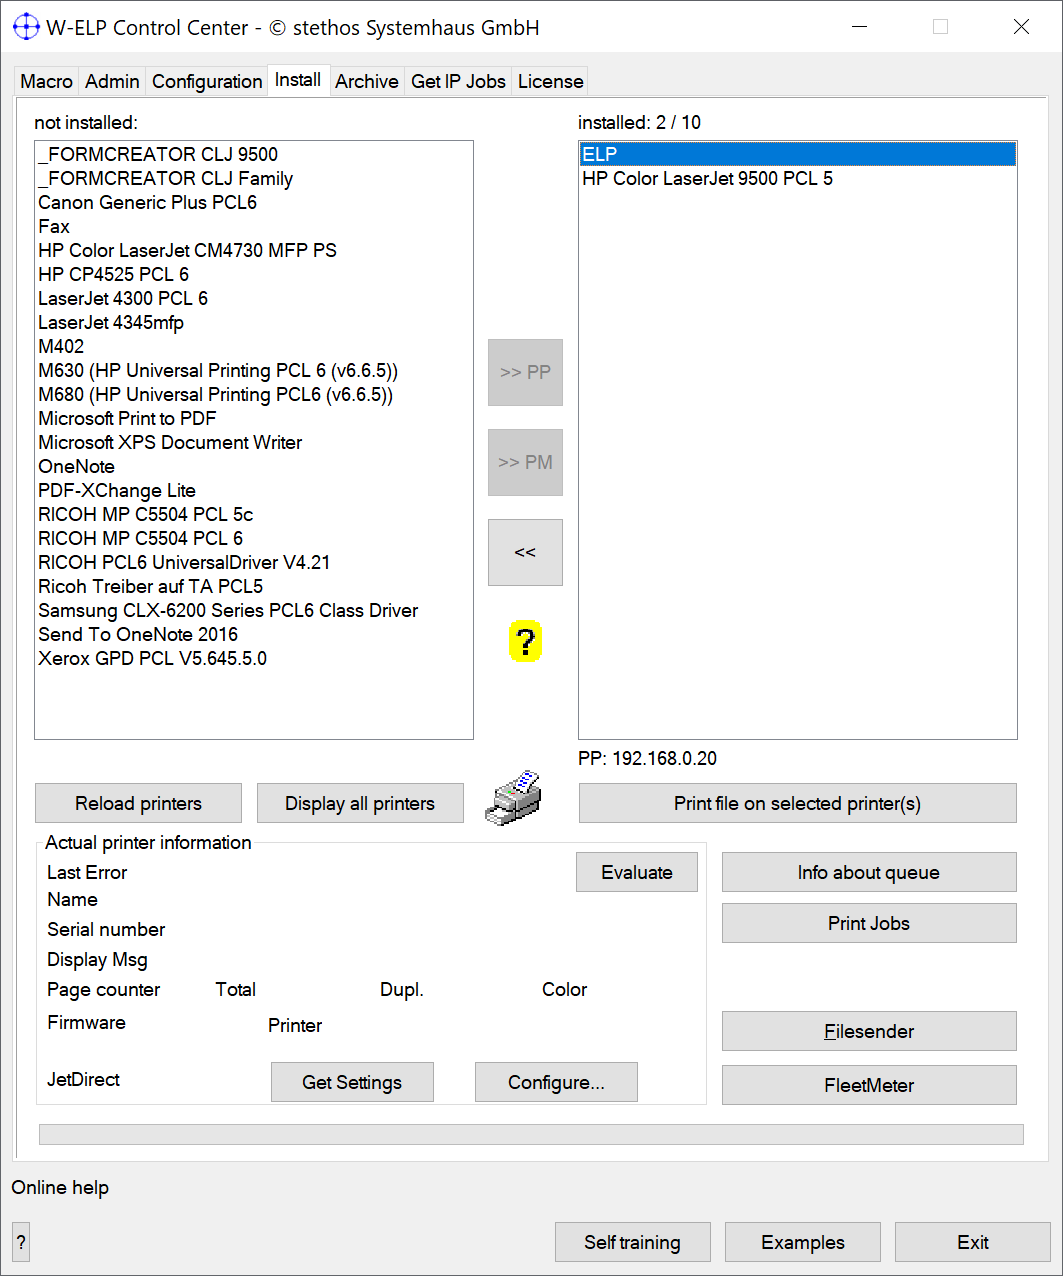Screen dimensions: 1063x1276
Task: Click Reload printers button
Action: 138,803
